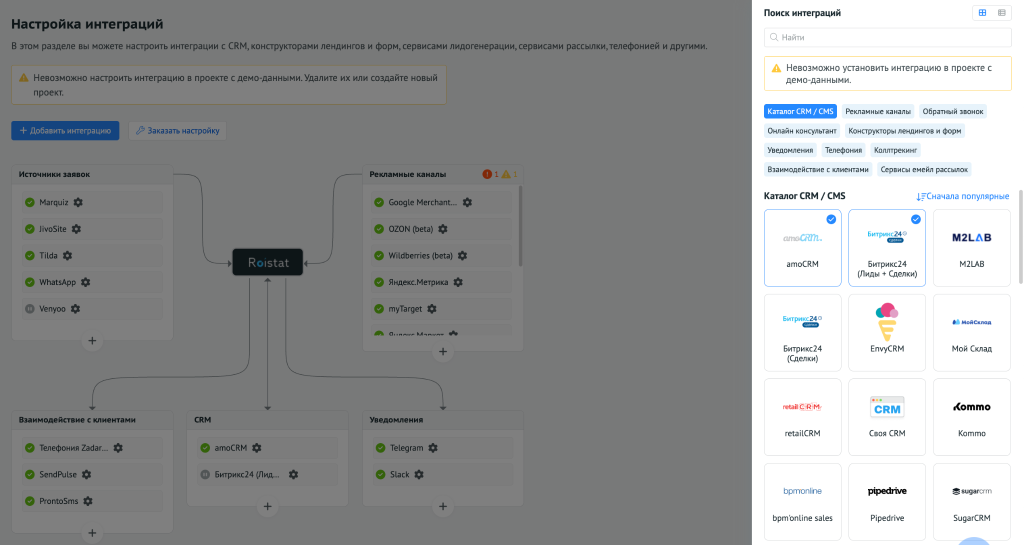Choose the Своя CRM integration card
The height and width of the screenshot is (545, 1024).
coord(887,417)
